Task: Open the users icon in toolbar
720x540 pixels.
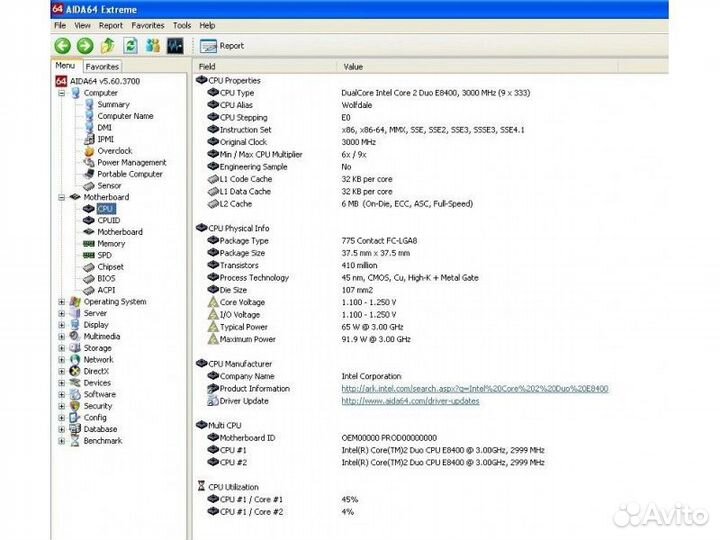Action: pyautogui.click(x=153, y=46)
